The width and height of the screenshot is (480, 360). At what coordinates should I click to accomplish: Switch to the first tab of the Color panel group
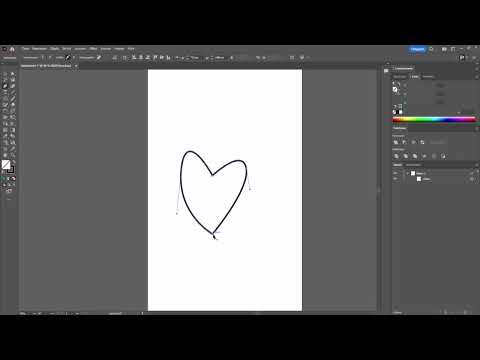click(400, 77)
